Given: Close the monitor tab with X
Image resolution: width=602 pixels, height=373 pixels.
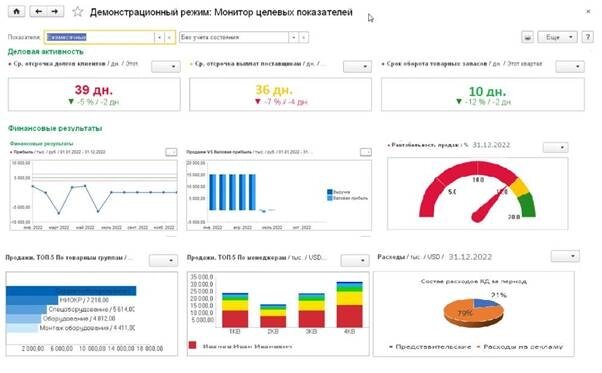Looking at the screenshot, I should [x=588, y=12].
